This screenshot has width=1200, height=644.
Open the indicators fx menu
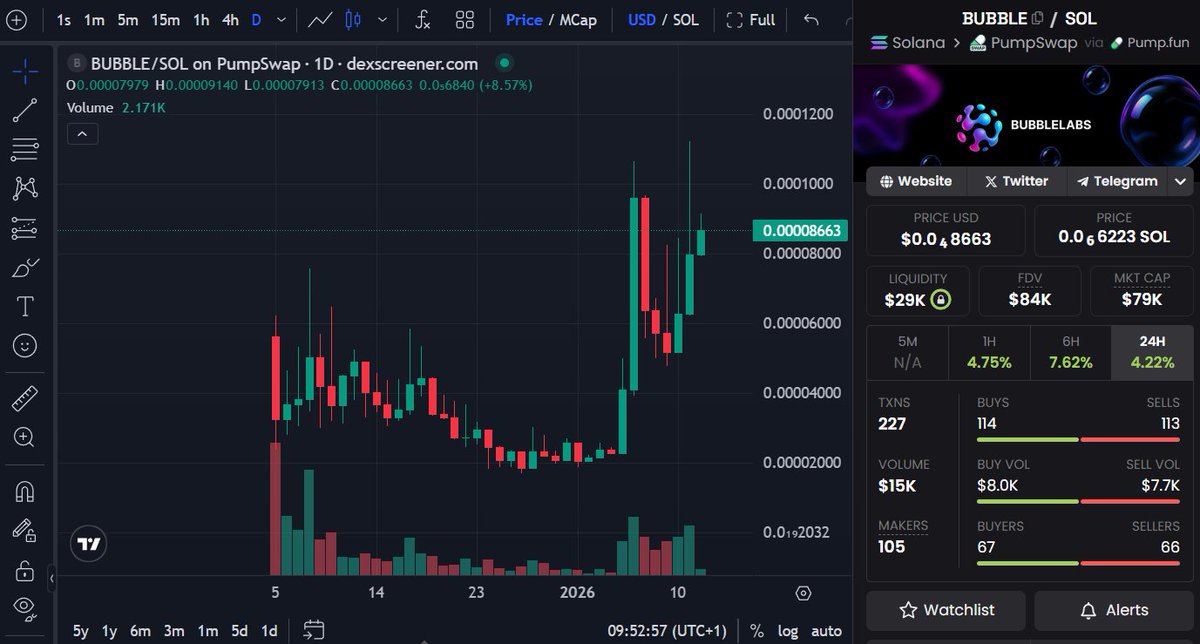(423, 19)
